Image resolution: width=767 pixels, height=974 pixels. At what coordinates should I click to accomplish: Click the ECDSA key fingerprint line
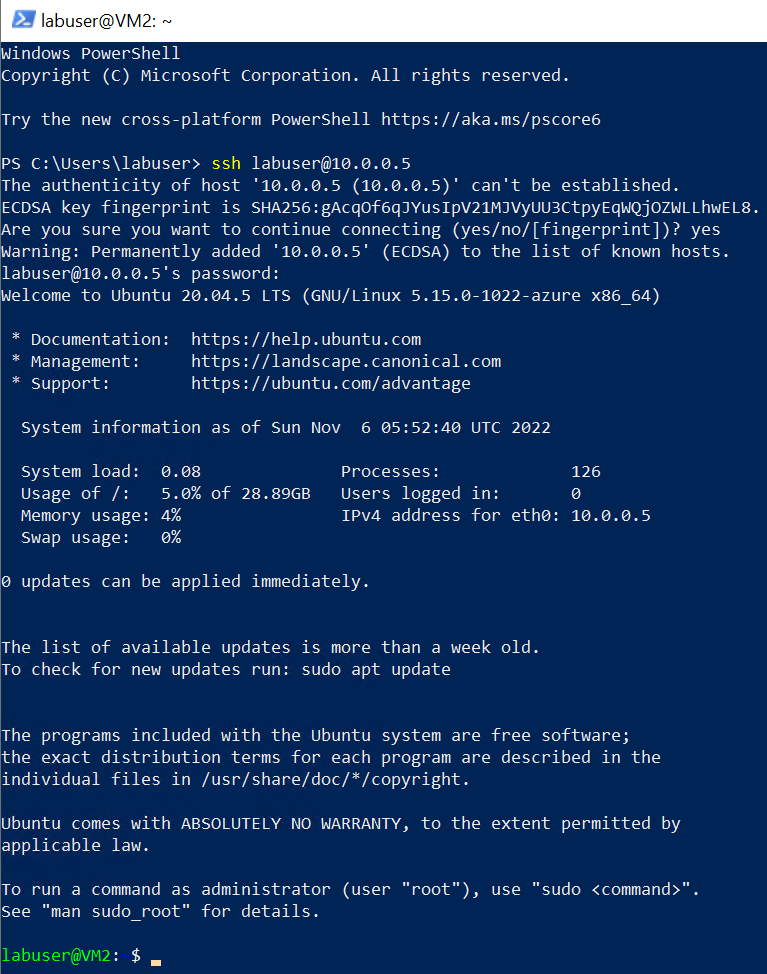pos(380,207)
